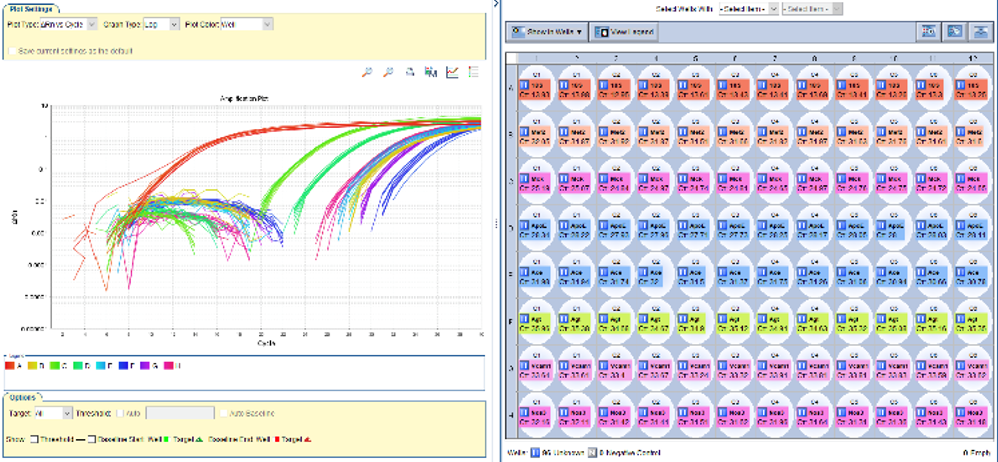Toggle the Show Threshold checkbox
Screen dimensions: 998x462
pos(35,438)
